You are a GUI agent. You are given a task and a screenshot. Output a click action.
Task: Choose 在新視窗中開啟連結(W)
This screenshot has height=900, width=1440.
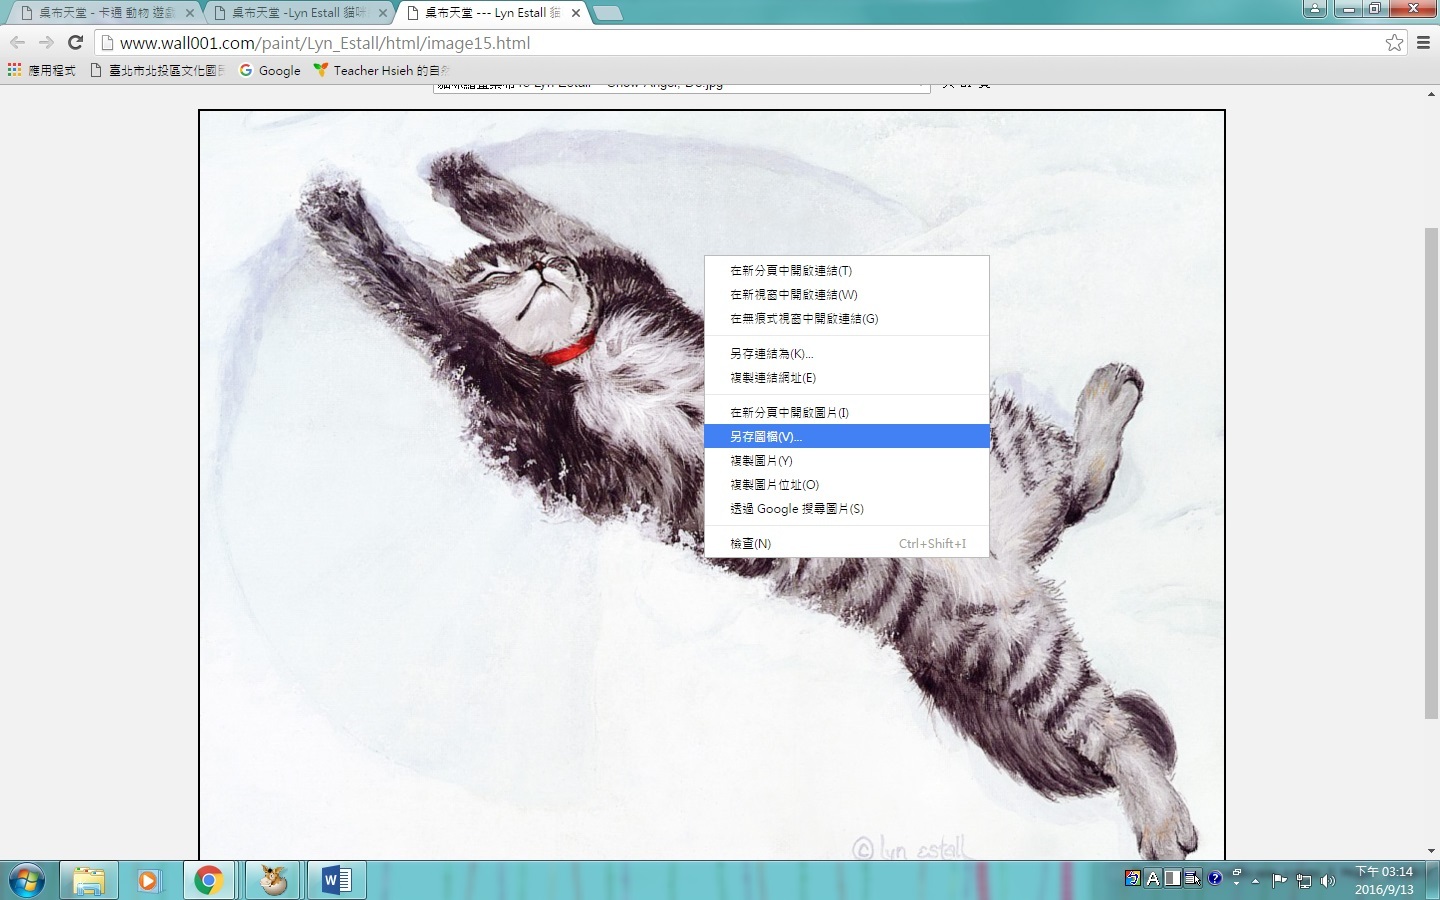tap(847, 294)
